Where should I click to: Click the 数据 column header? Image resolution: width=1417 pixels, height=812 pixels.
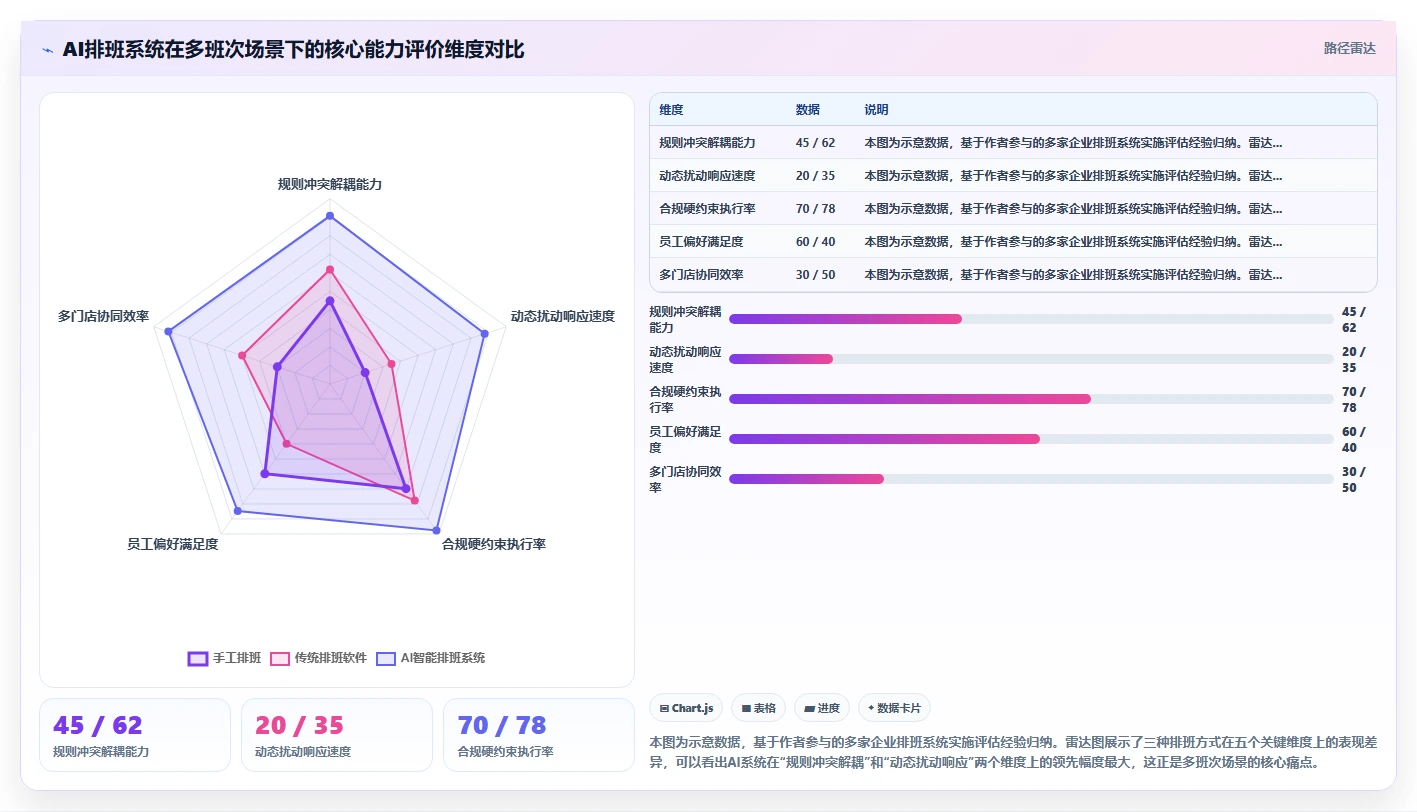(808, 110)
